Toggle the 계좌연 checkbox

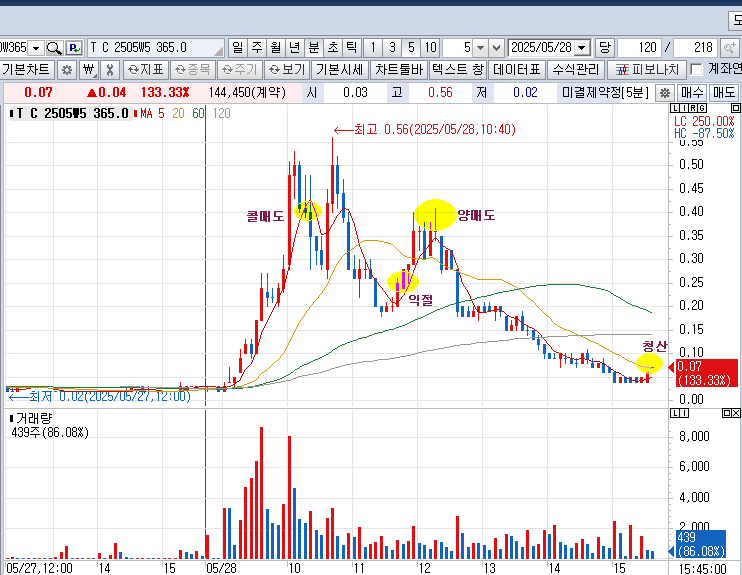click(x=696, y=70)
